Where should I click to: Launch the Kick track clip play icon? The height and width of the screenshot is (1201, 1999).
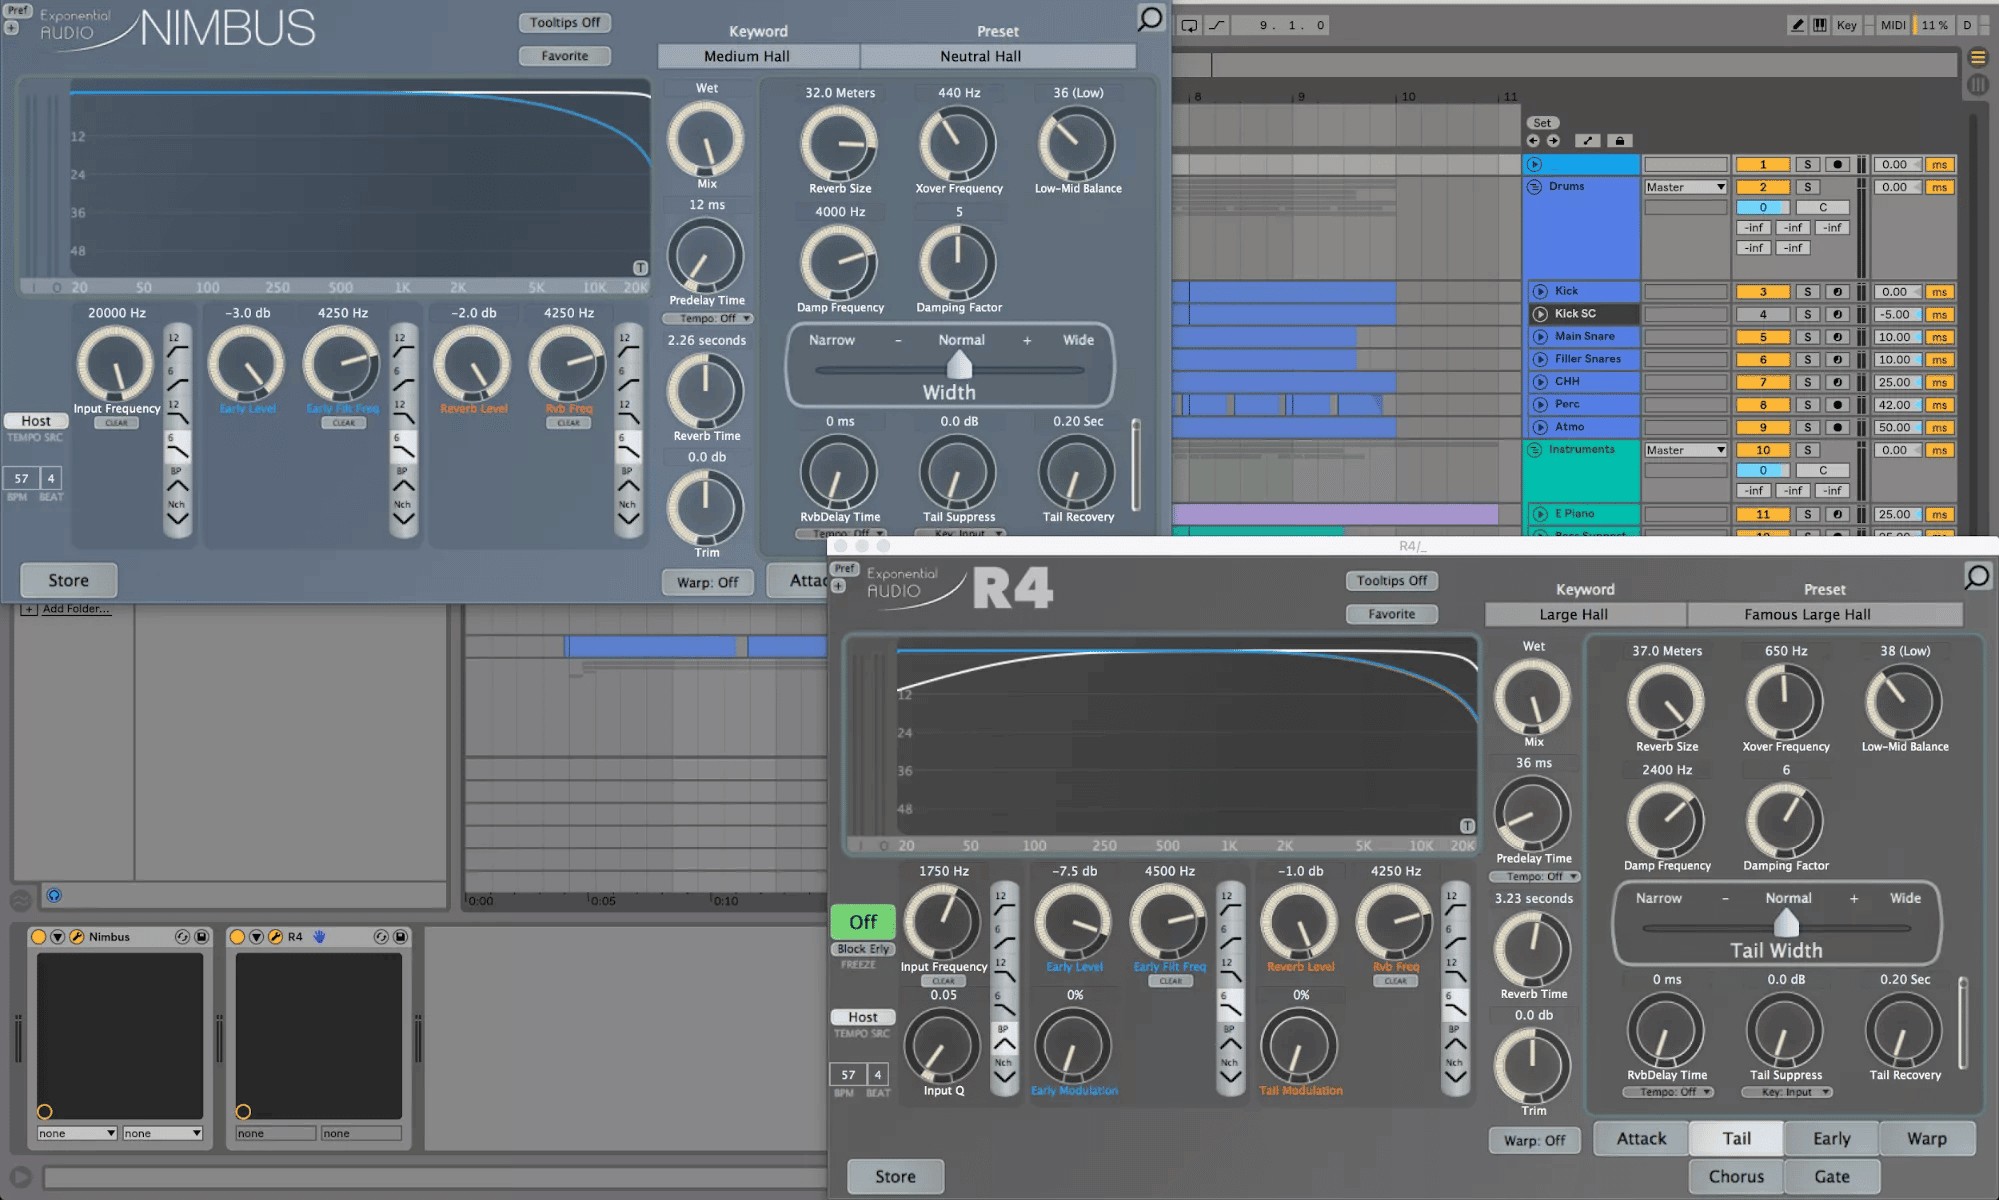pyautogui.click(x=1540, y=292)
